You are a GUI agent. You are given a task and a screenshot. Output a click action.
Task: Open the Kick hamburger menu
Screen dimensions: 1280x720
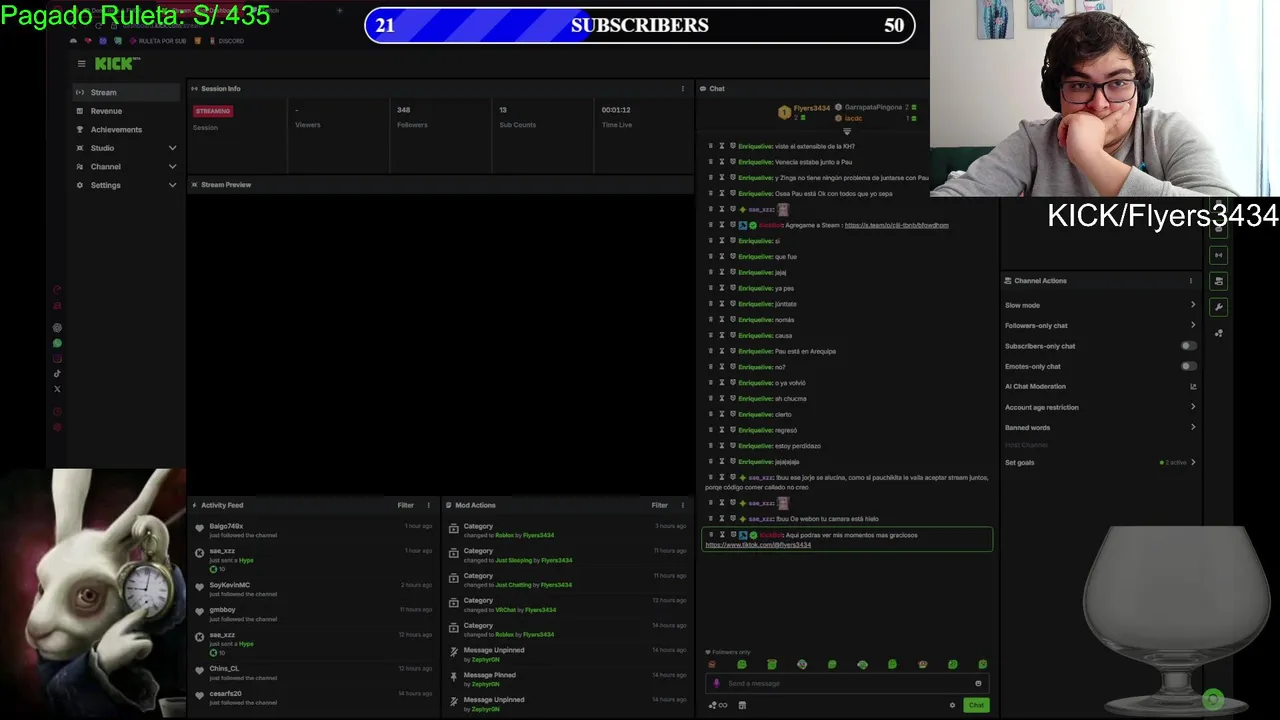82,63
